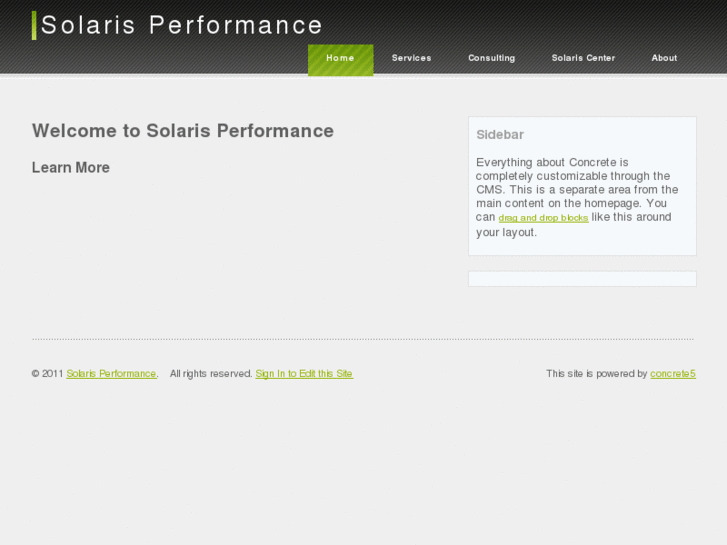Screen dimensions: 727x545
Task: Click the green accent bar beside the site title
Action: pyautogui.click(x=34, y=25)
